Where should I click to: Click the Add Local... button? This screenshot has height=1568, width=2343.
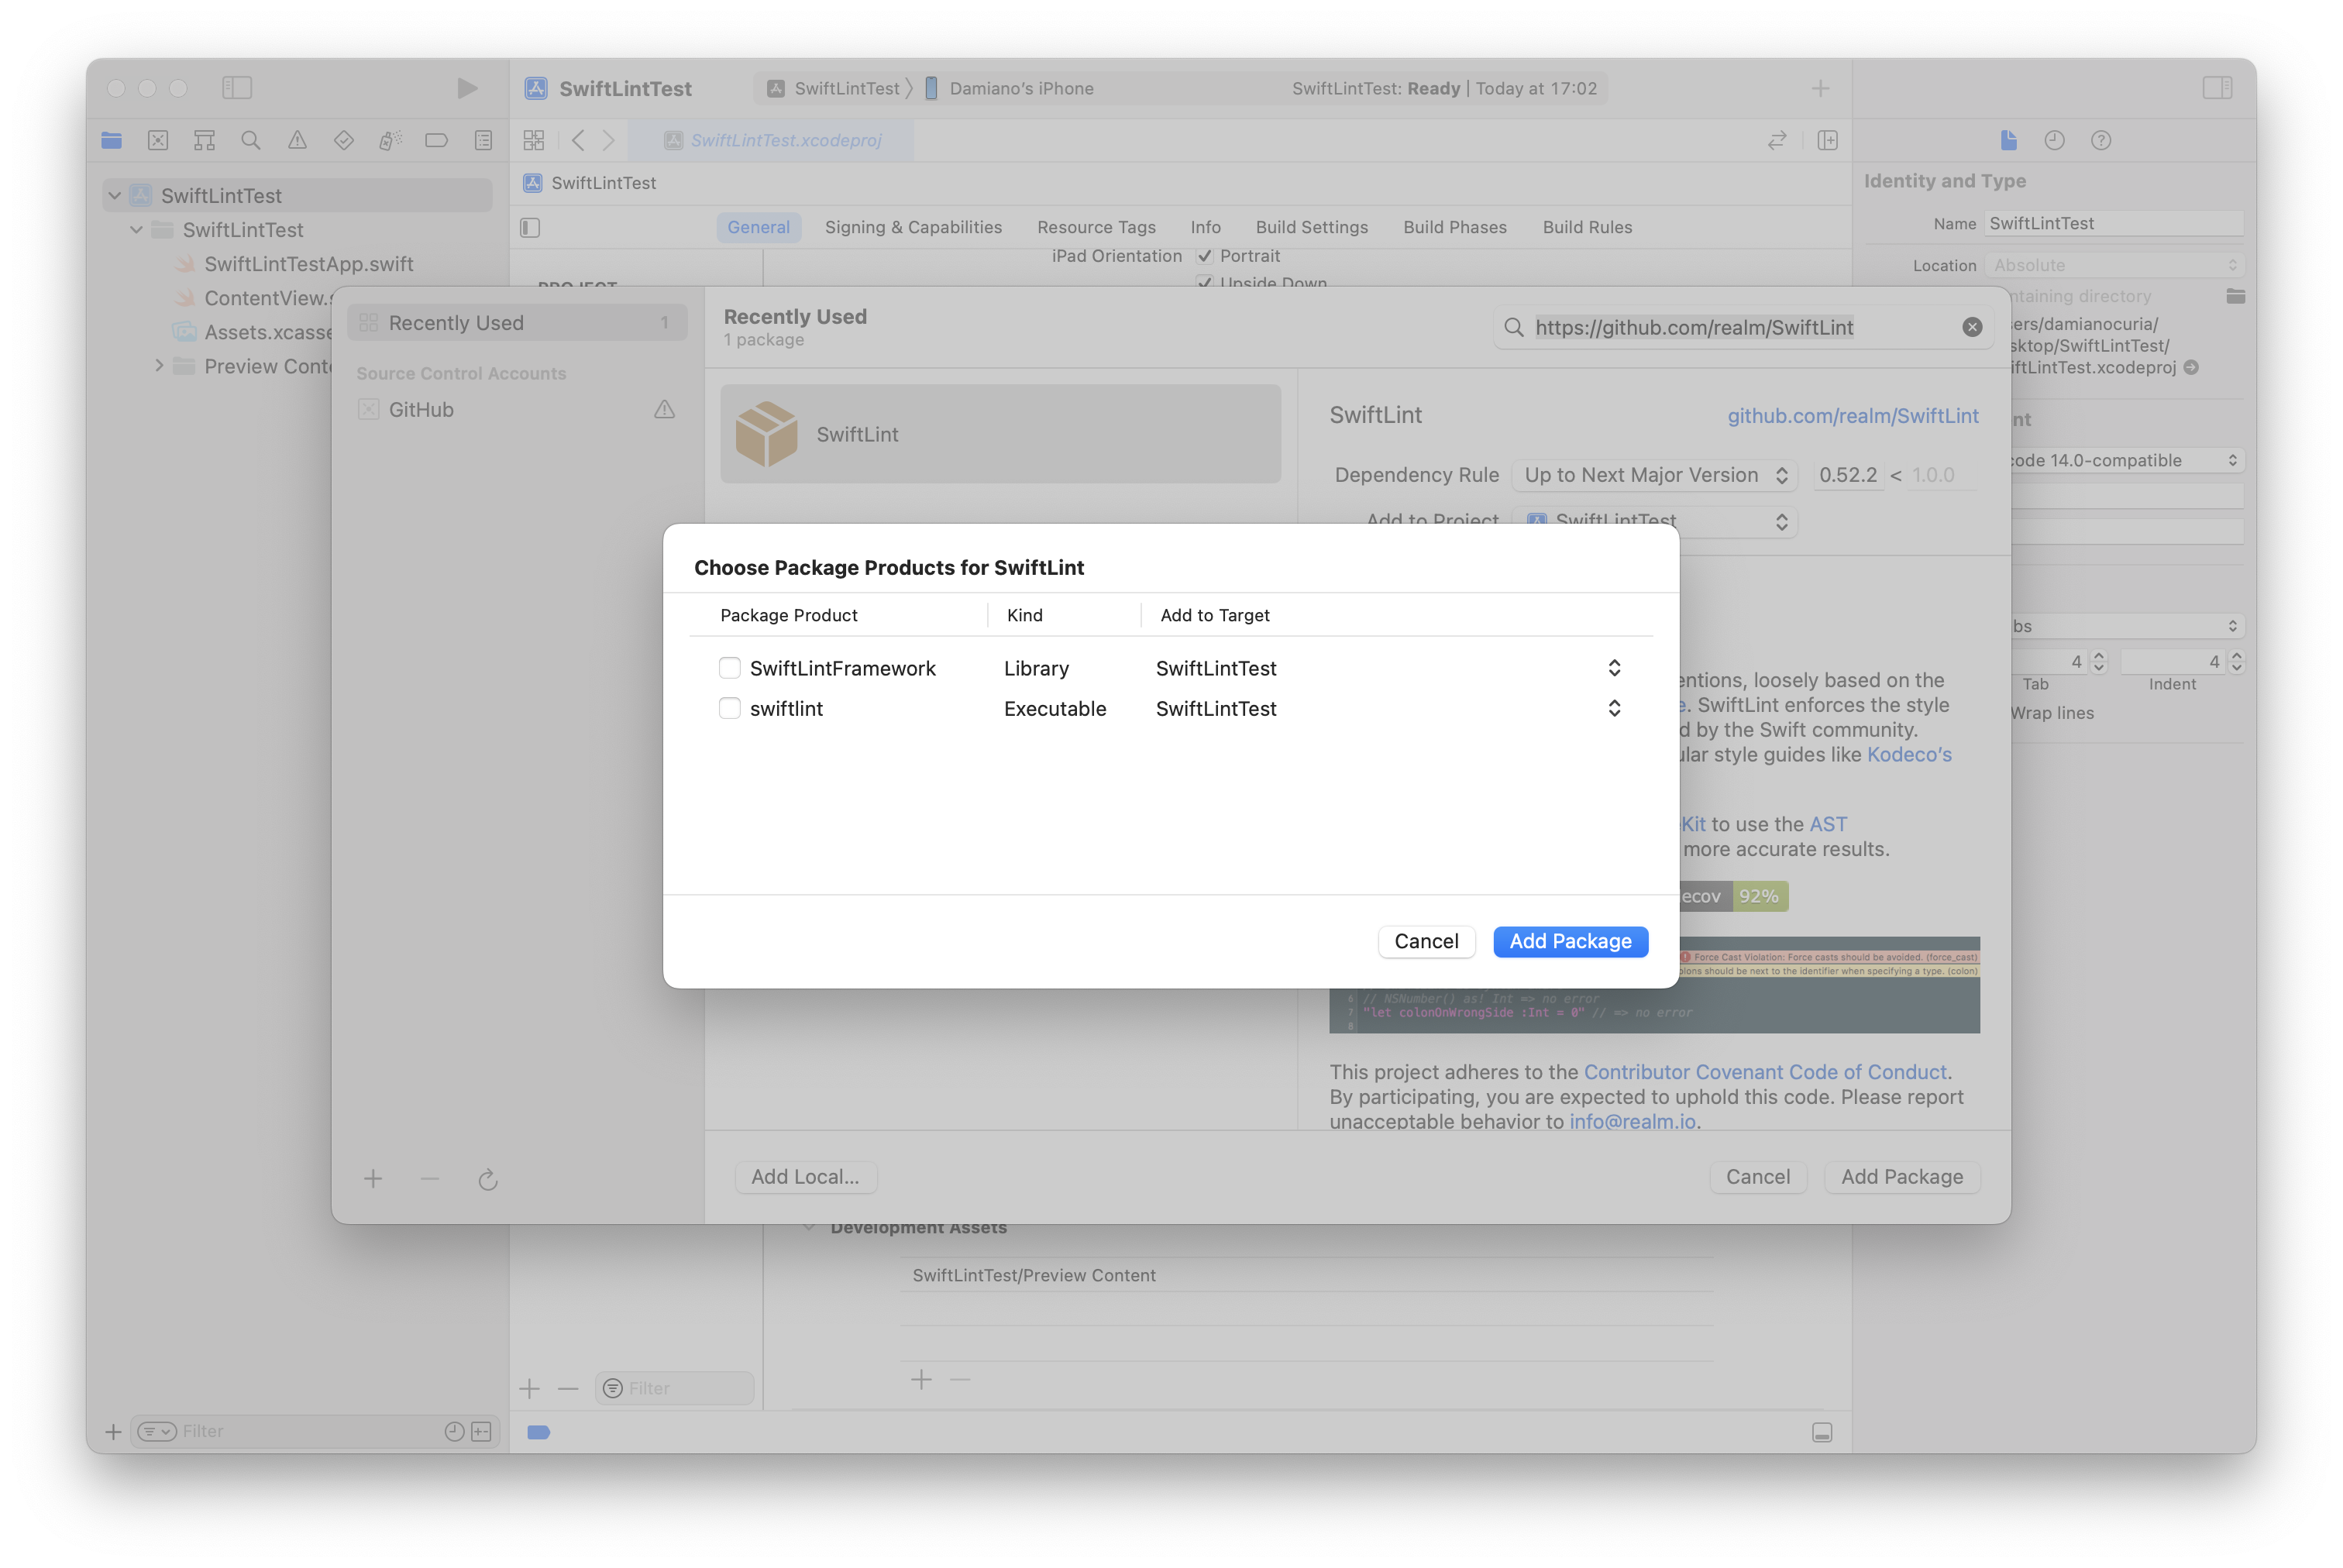click(x=805, y=1177)
